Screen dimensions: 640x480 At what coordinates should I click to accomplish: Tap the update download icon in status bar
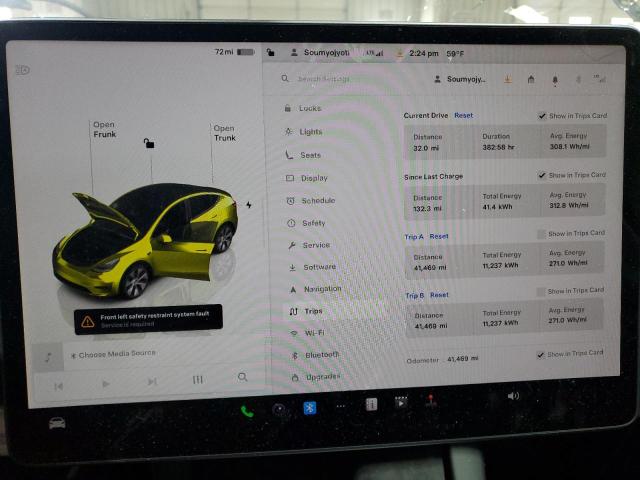(x=400, y=54)
